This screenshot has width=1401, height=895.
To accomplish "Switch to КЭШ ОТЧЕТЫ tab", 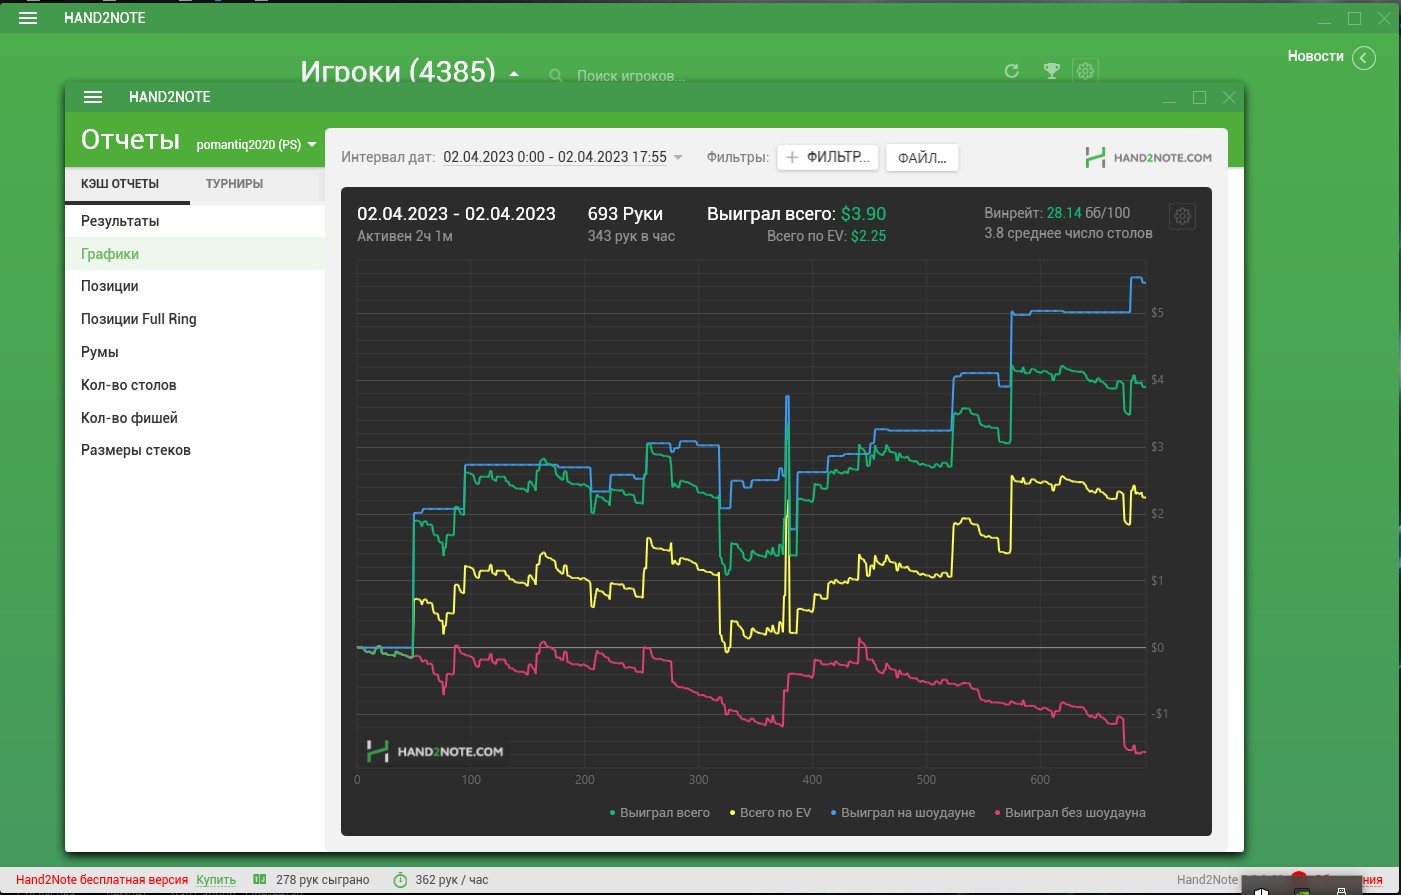I will pos(120,184).
